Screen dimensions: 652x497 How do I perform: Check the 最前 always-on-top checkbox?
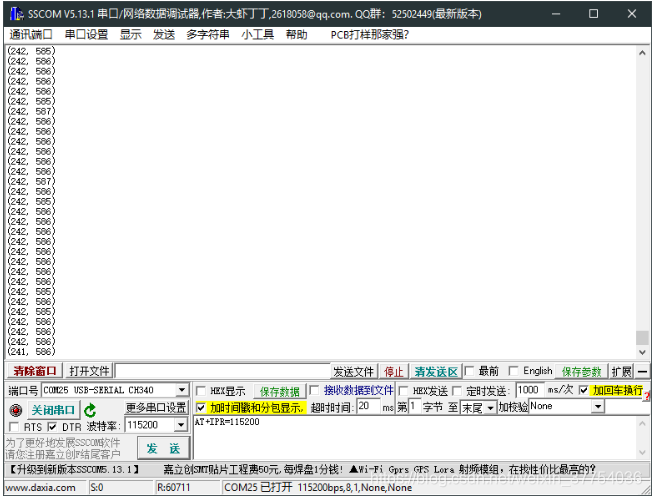tap(469, 371)
